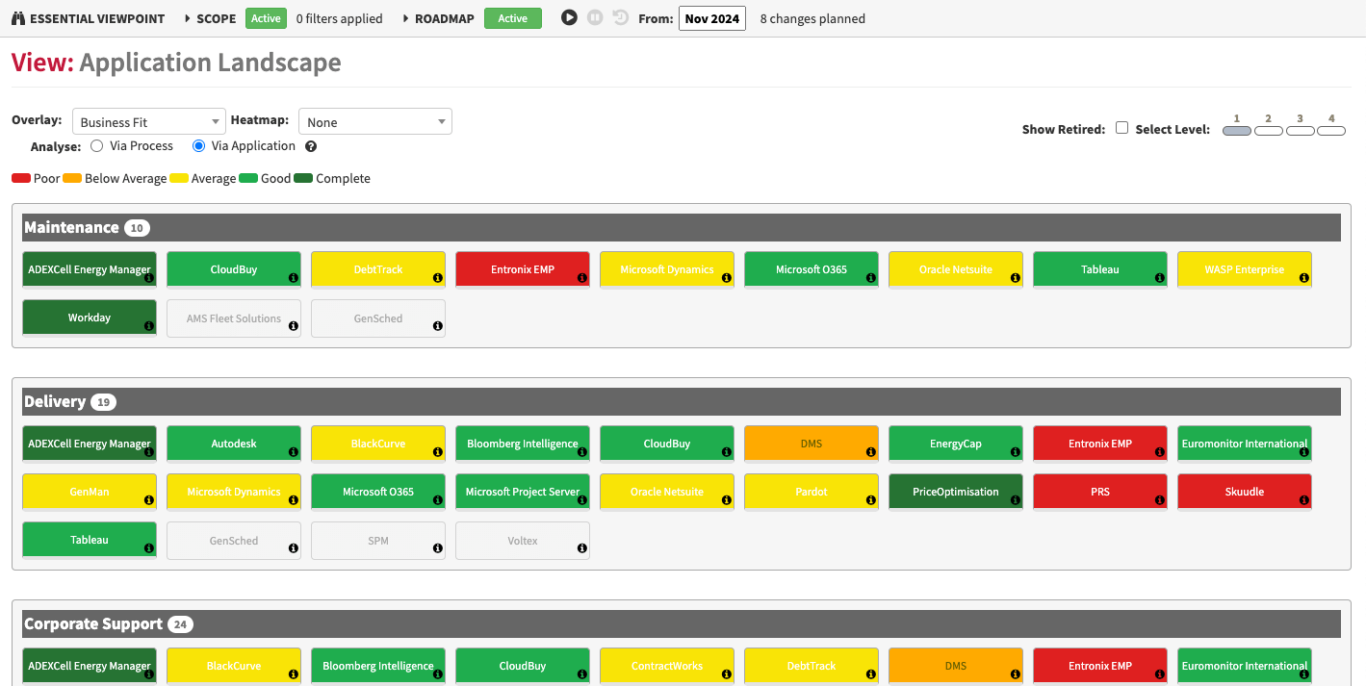Open the Essential Viewpoint binoculars icon
1366x686 pixels.
coord(18,18)
